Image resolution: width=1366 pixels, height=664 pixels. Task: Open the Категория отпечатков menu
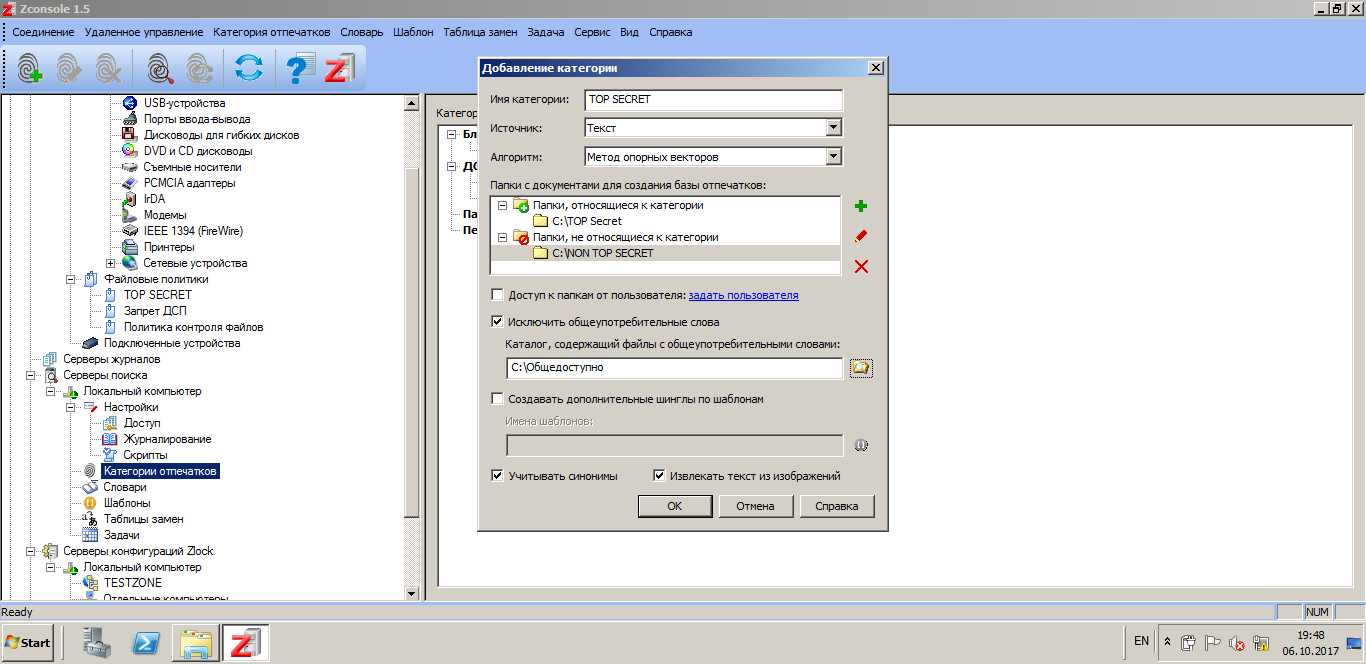click(x=273, y=32)
